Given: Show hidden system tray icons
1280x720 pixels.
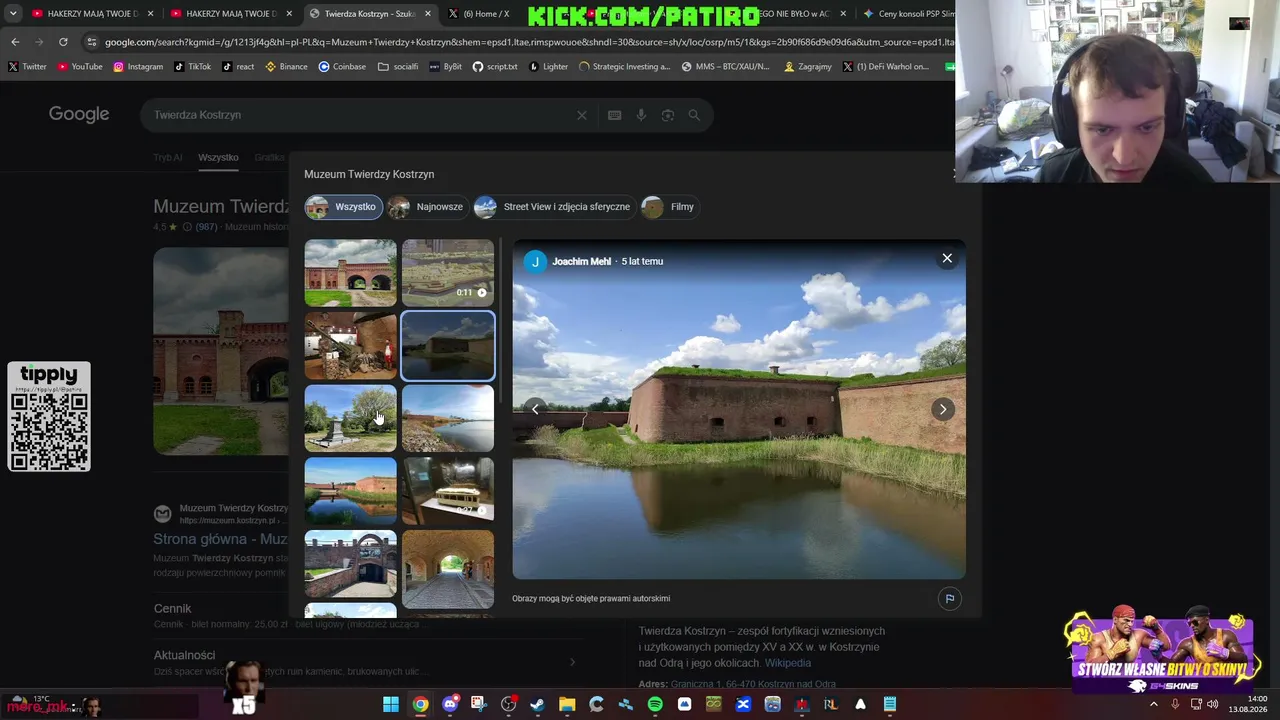Looking at the screenshot, I should pos(1153,704).
